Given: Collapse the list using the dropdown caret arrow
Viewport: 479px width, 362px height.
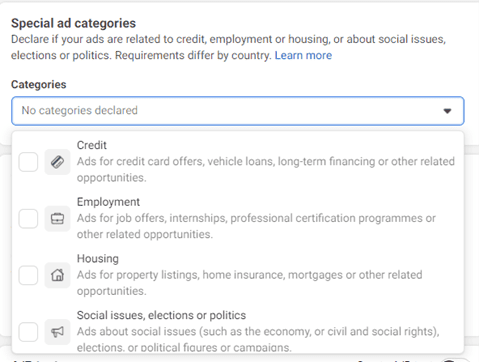Looking at the screenshot, I should 447,111.
